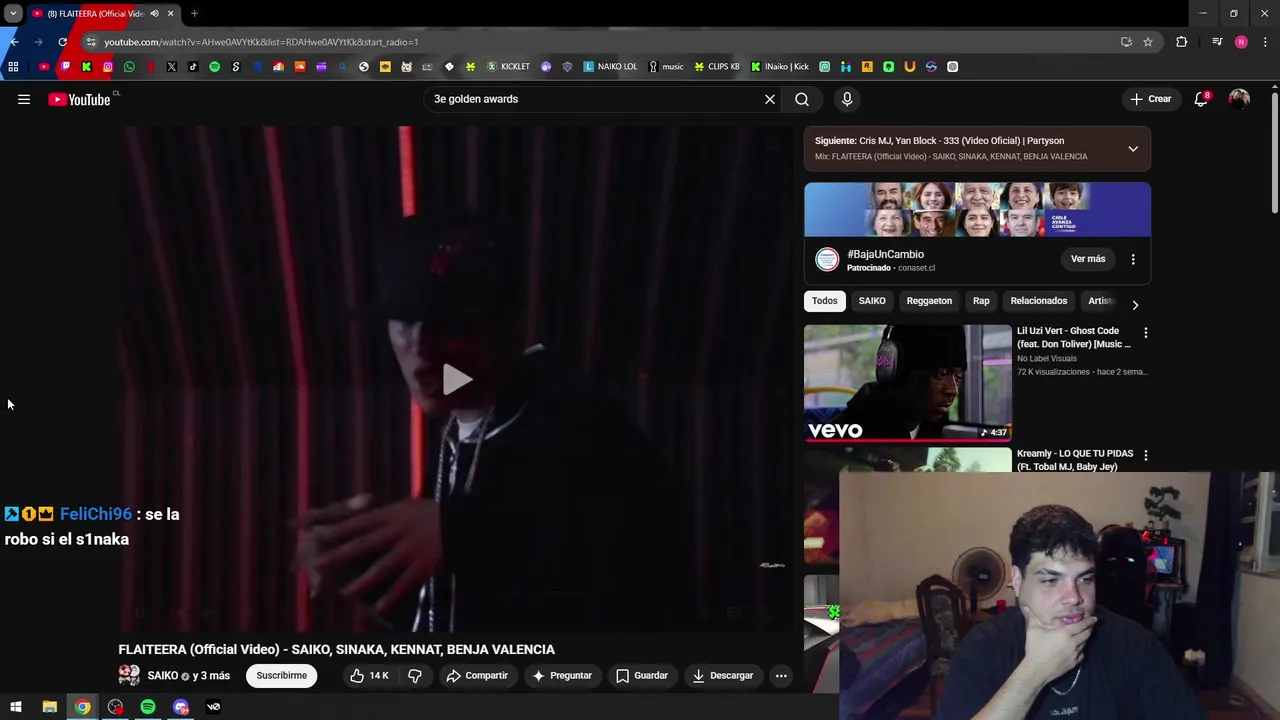Open the YouTube guide hamburger menu
The height and width of the screenshot is (720, 1280).
click(24, 99)
